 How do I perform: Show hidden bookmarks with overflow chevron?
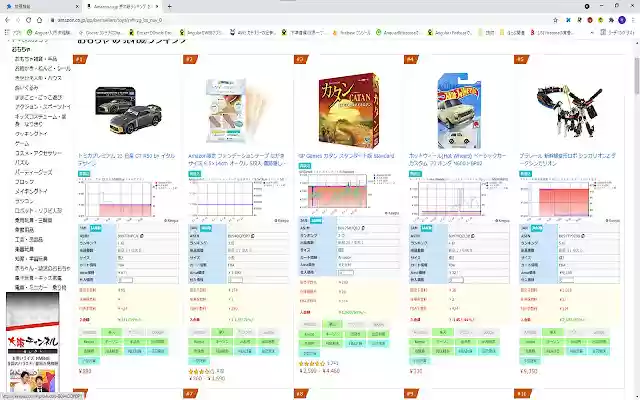(592, 32)
